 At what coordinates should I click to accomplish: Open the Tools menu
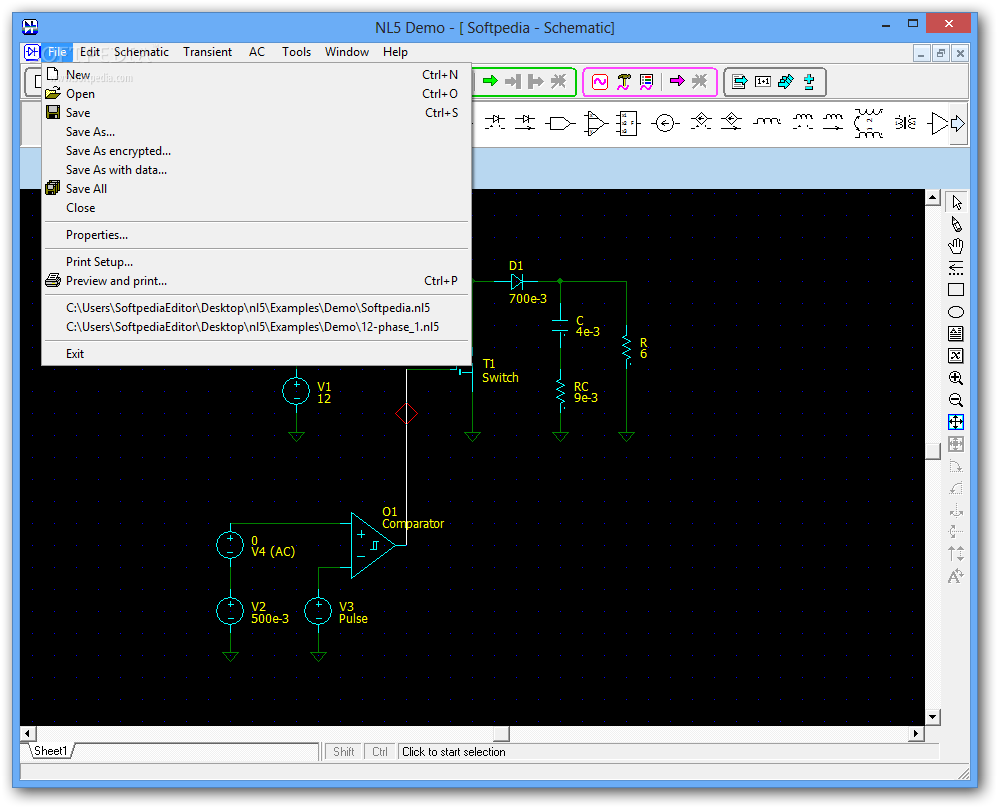(297, 52)
